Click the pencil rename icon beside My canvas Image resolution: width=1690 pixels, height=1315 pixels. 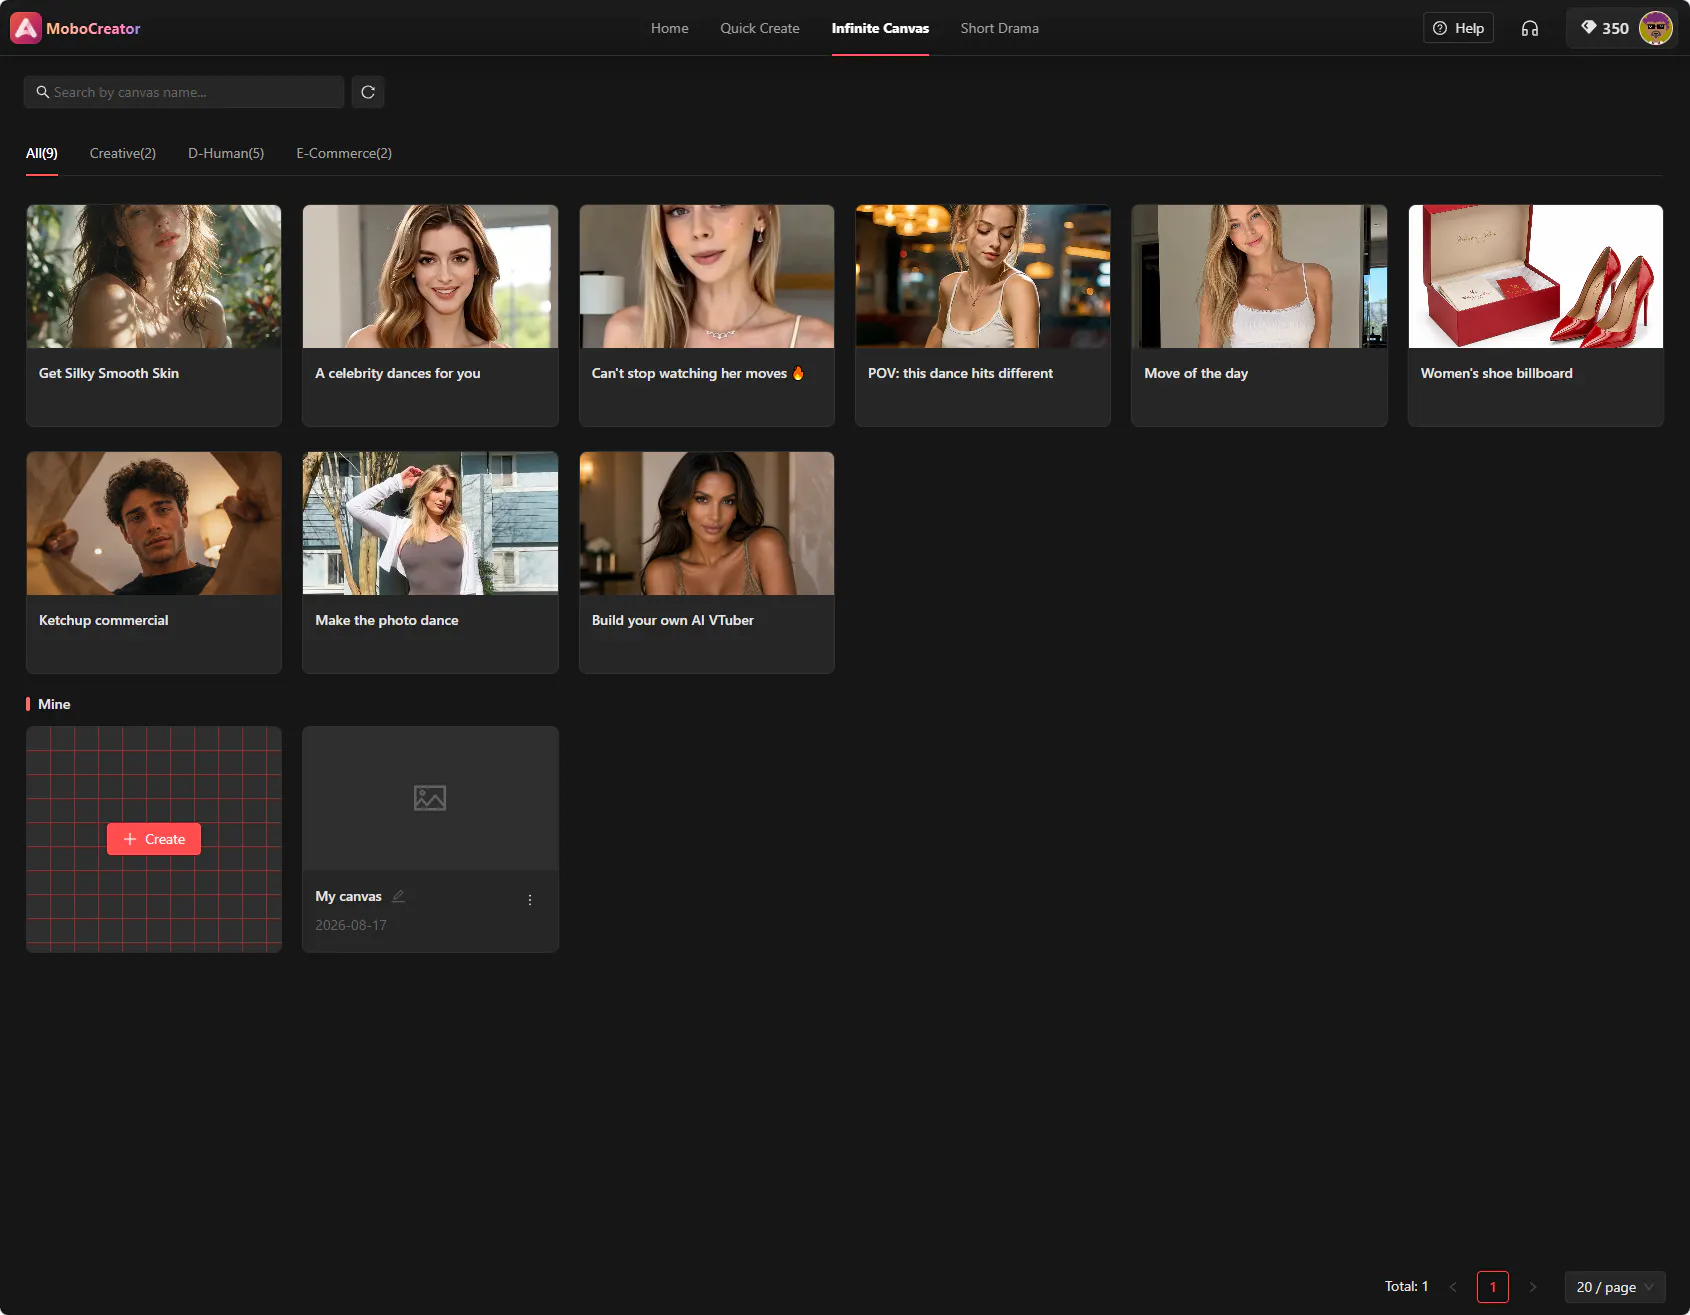[398, 896]
